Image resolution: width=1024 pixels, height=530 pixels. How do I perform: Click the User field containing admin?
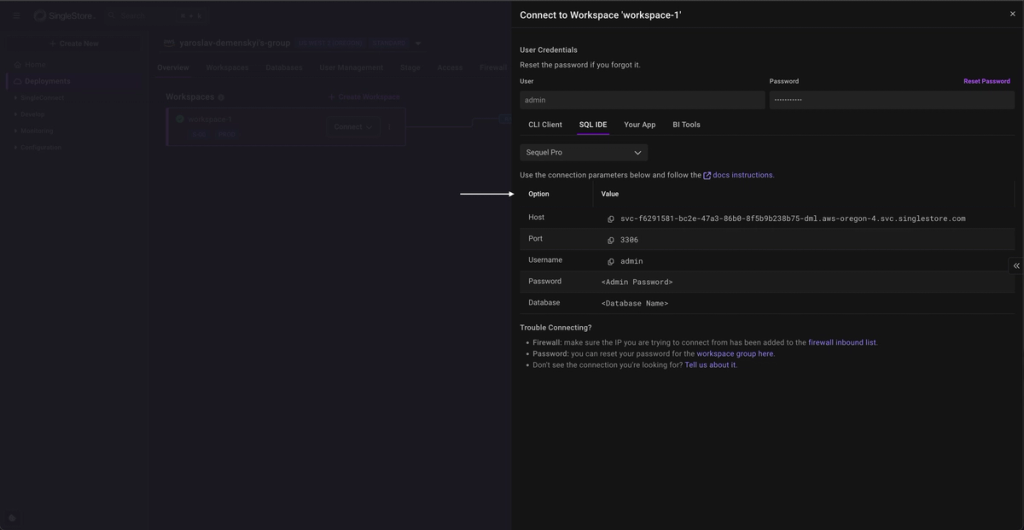[642, 100]
